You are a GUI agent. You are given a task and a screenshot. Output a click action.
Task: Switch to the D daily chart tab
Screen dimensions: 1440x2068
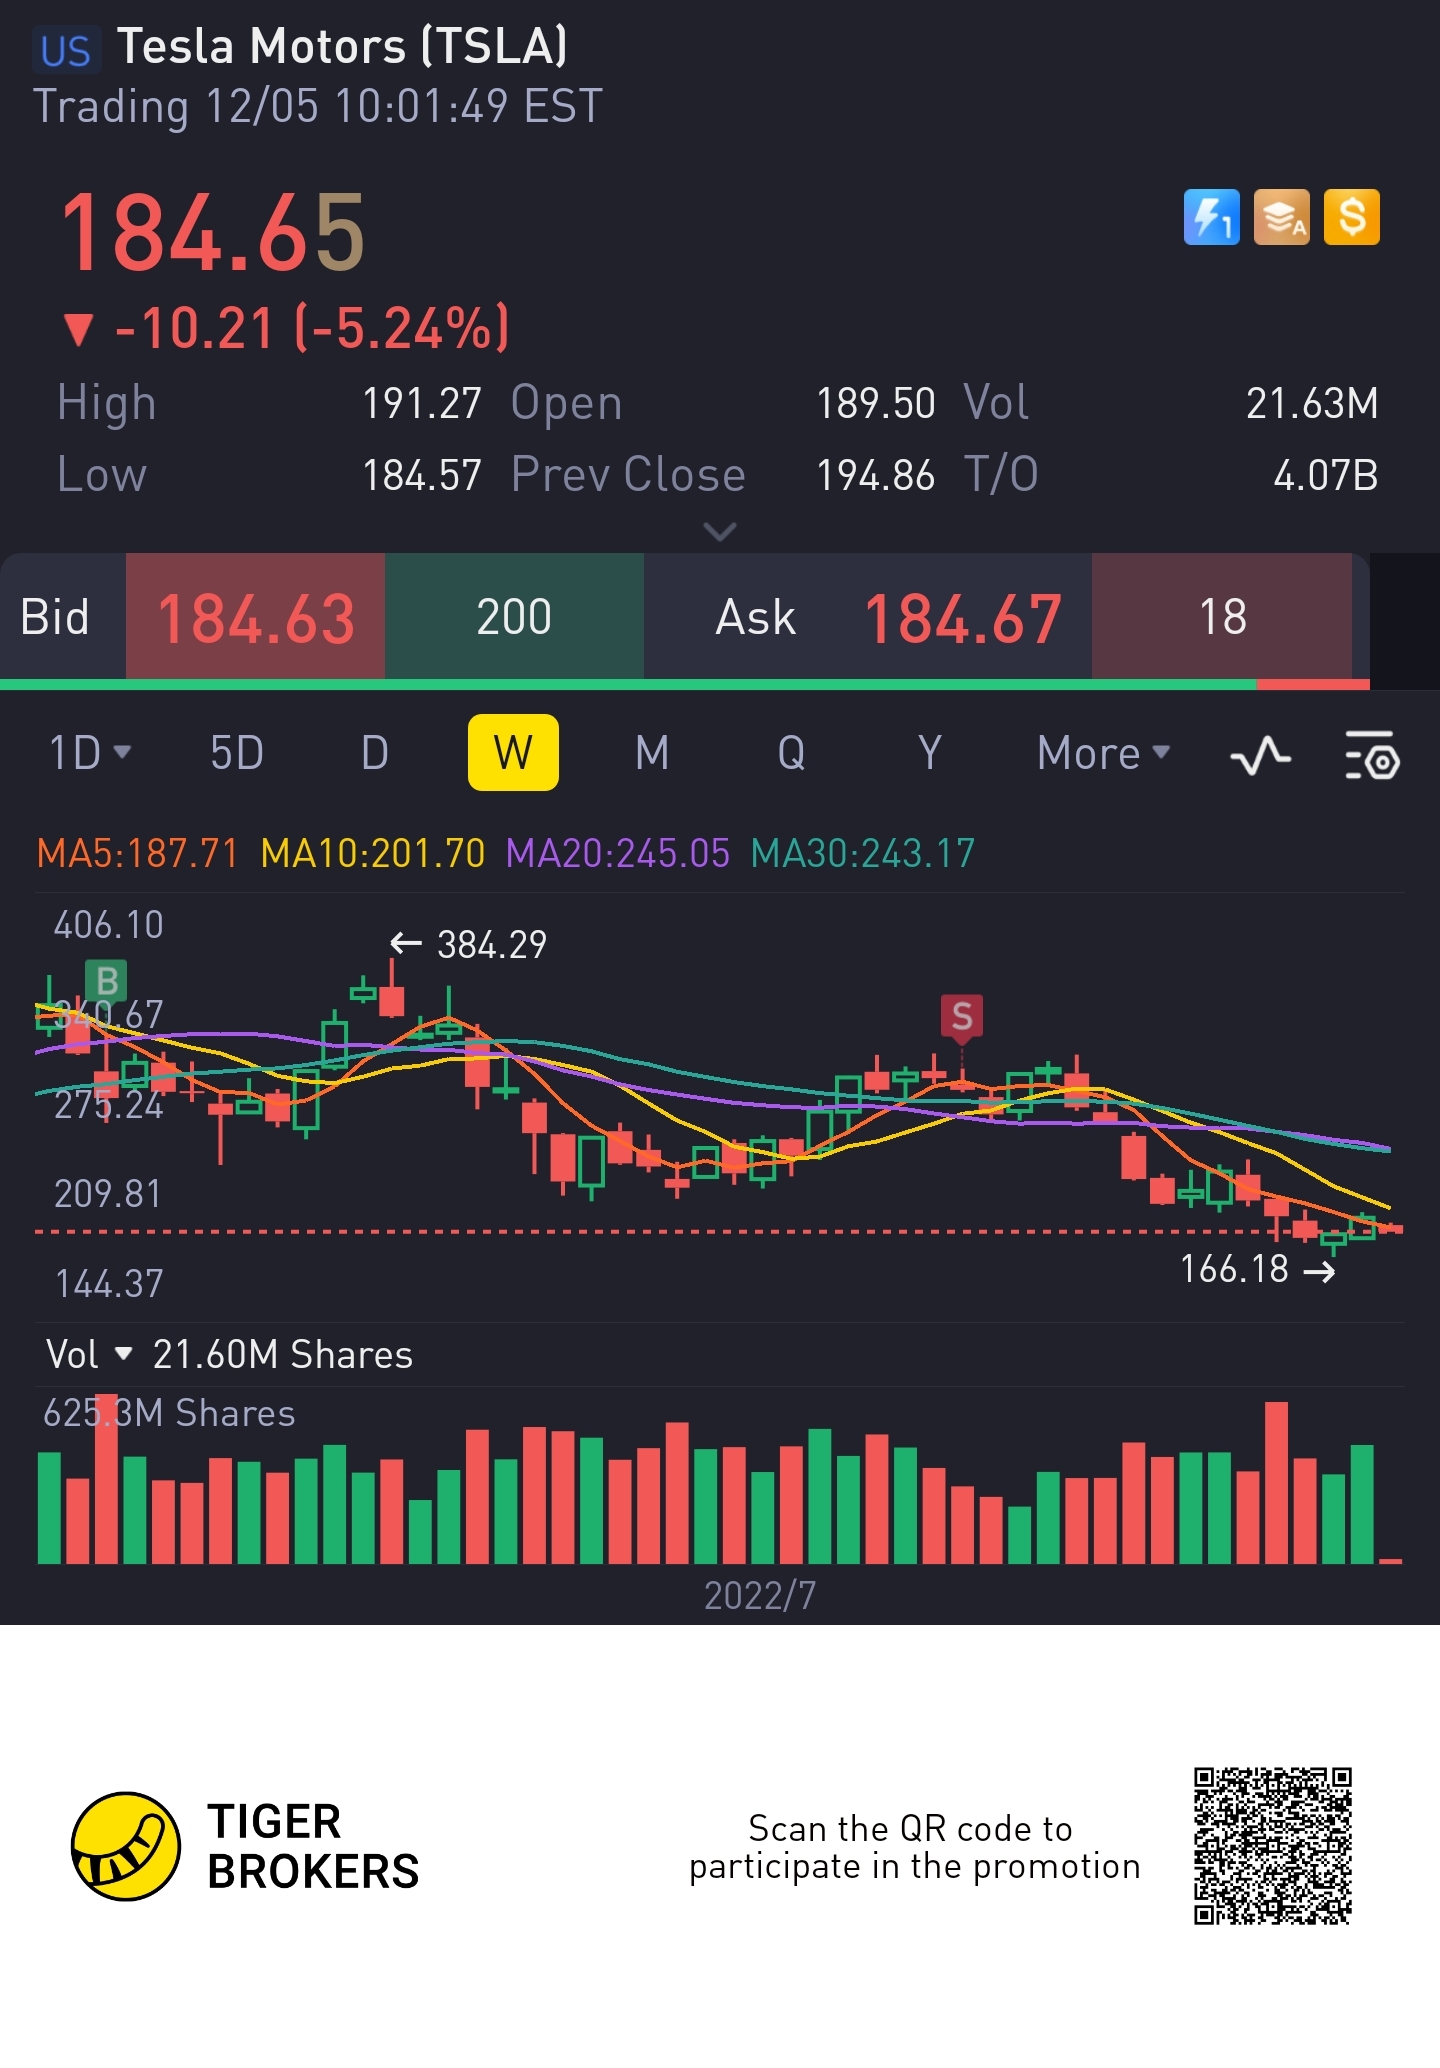375,753
